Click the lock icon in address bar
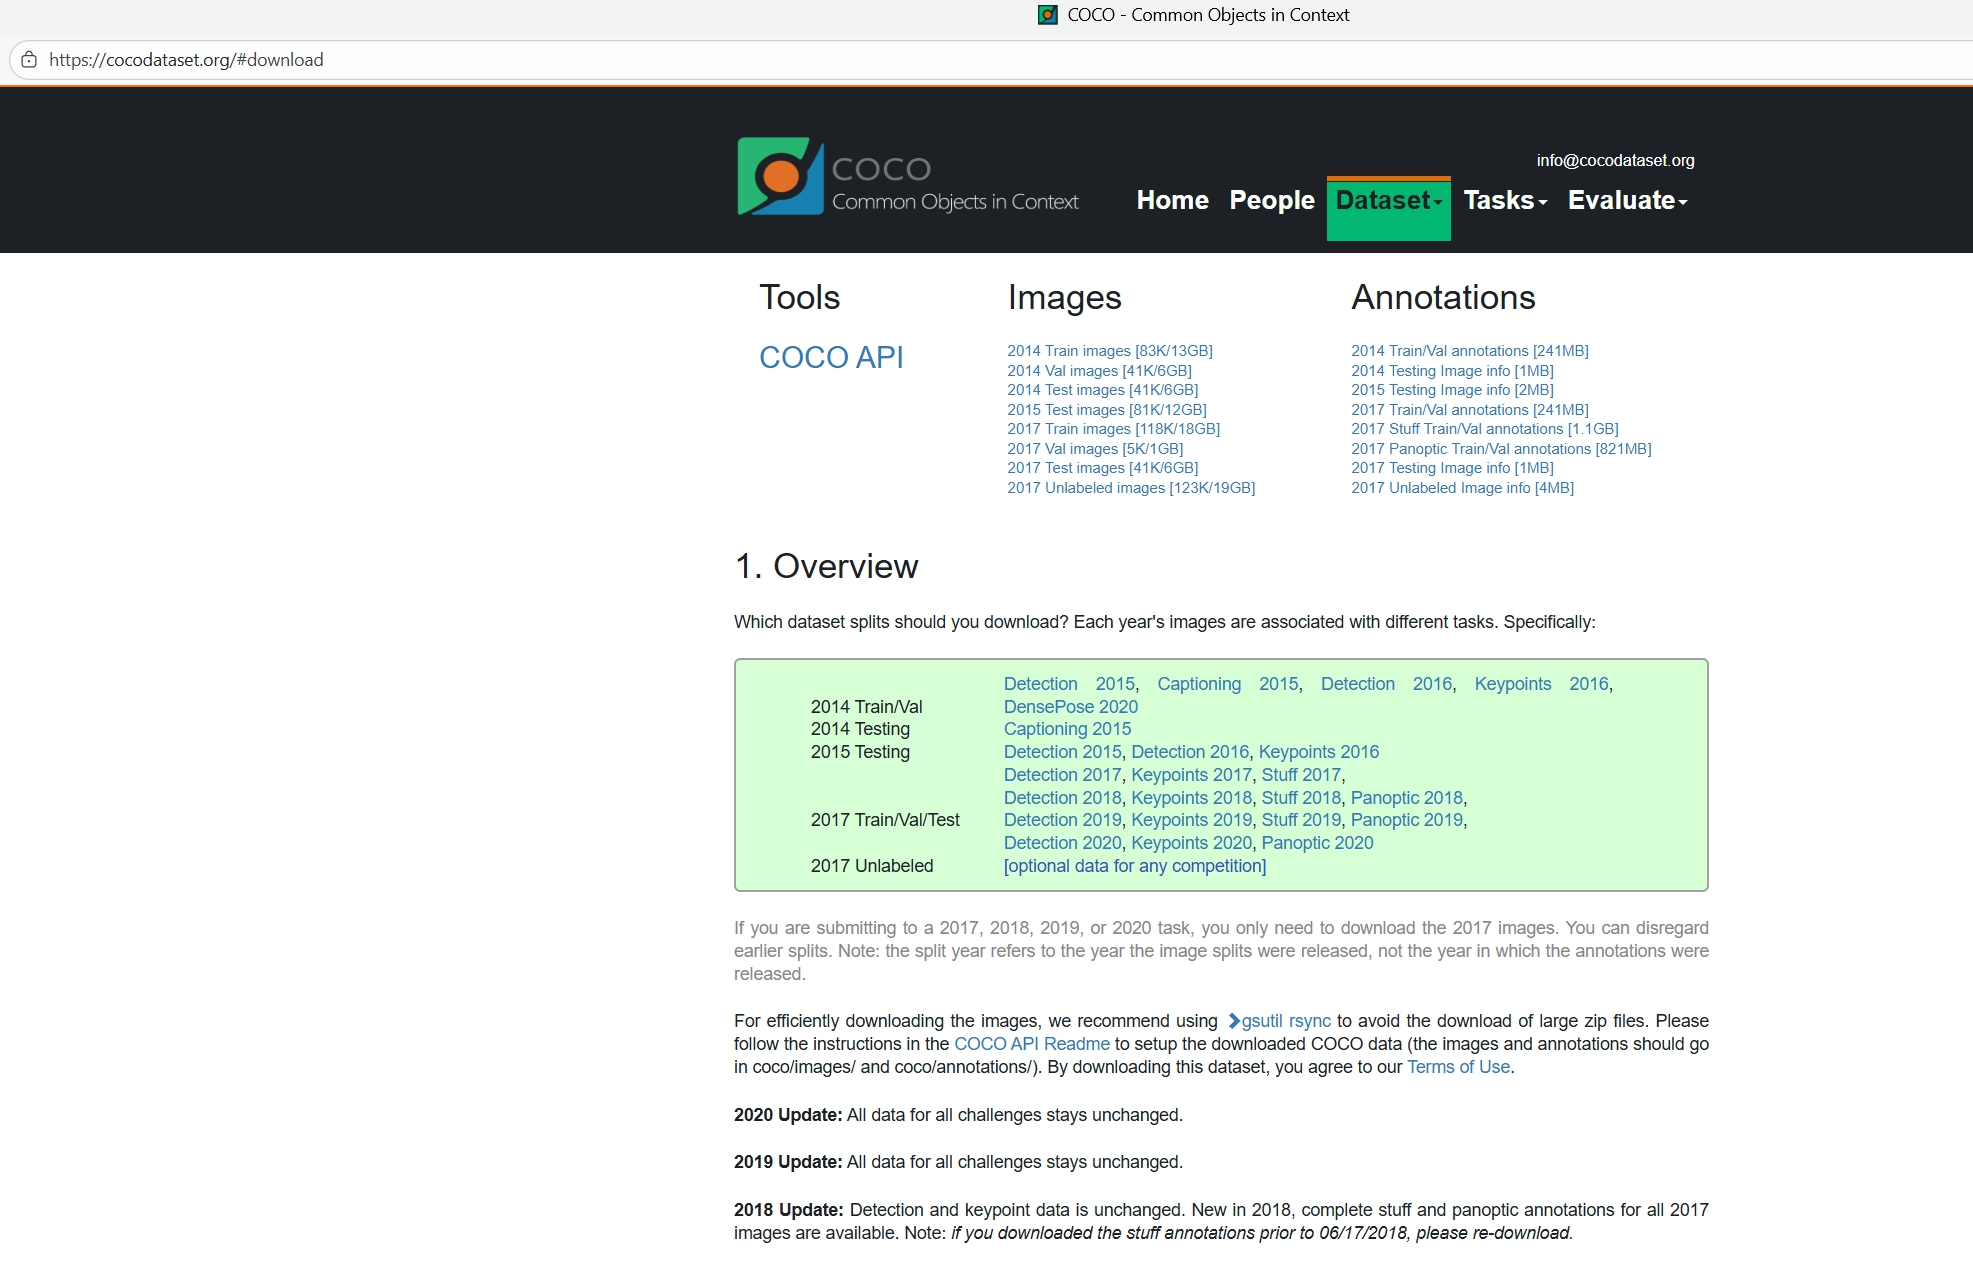The width and height of the screenshot is (1973, 1264). click(x=29, y=60)
